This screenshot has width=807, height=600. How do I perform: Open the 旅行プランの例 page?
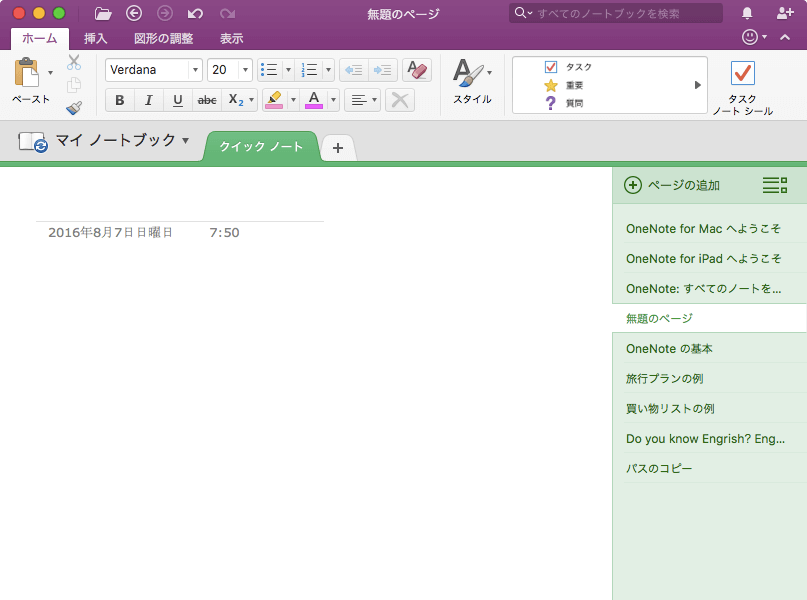click(666, 378)
